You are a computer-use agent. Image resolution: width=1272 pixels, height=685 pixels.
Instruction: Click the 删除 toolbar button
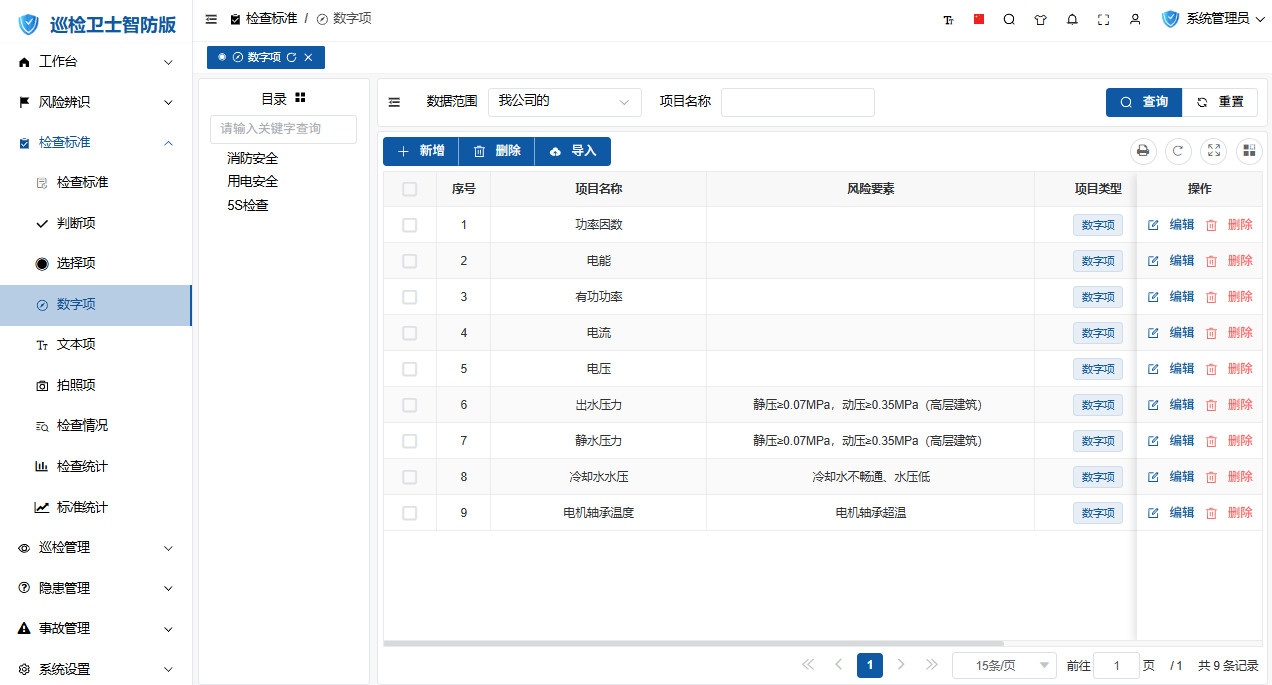click(497, 151)
